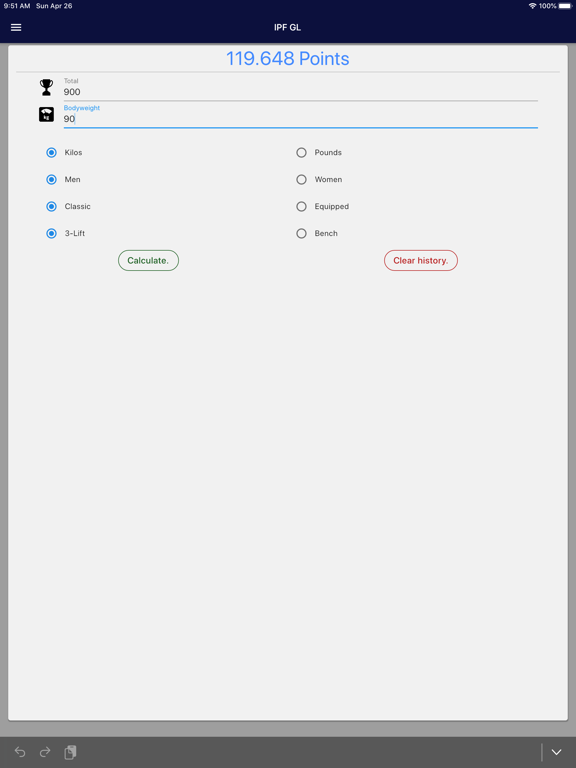Select the Pounds radio button
The height and width of the screenshot is (768, 576).
pos(301,153)
